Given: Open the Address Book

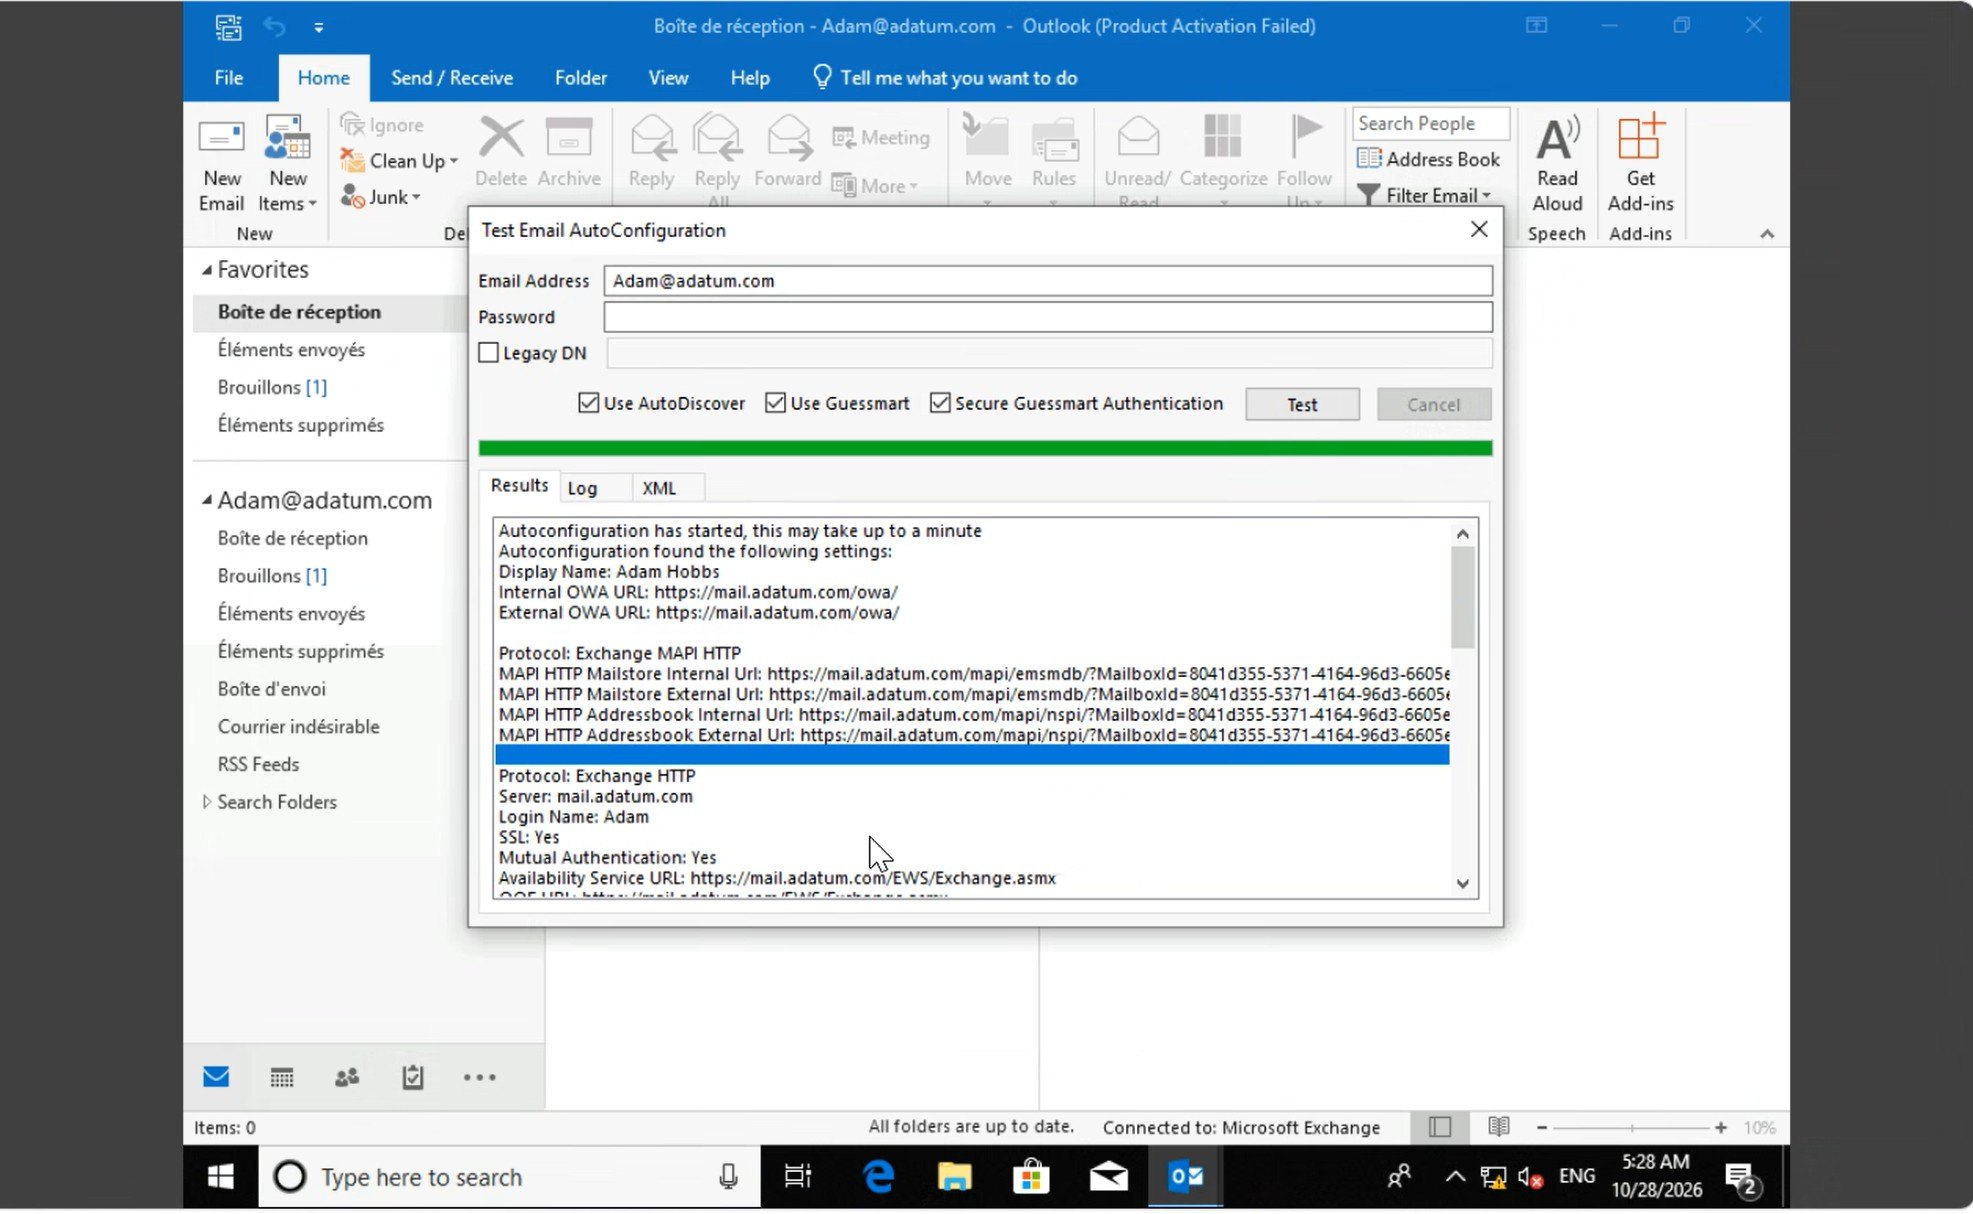Looking at the screenshot, I should [1428, 159].
